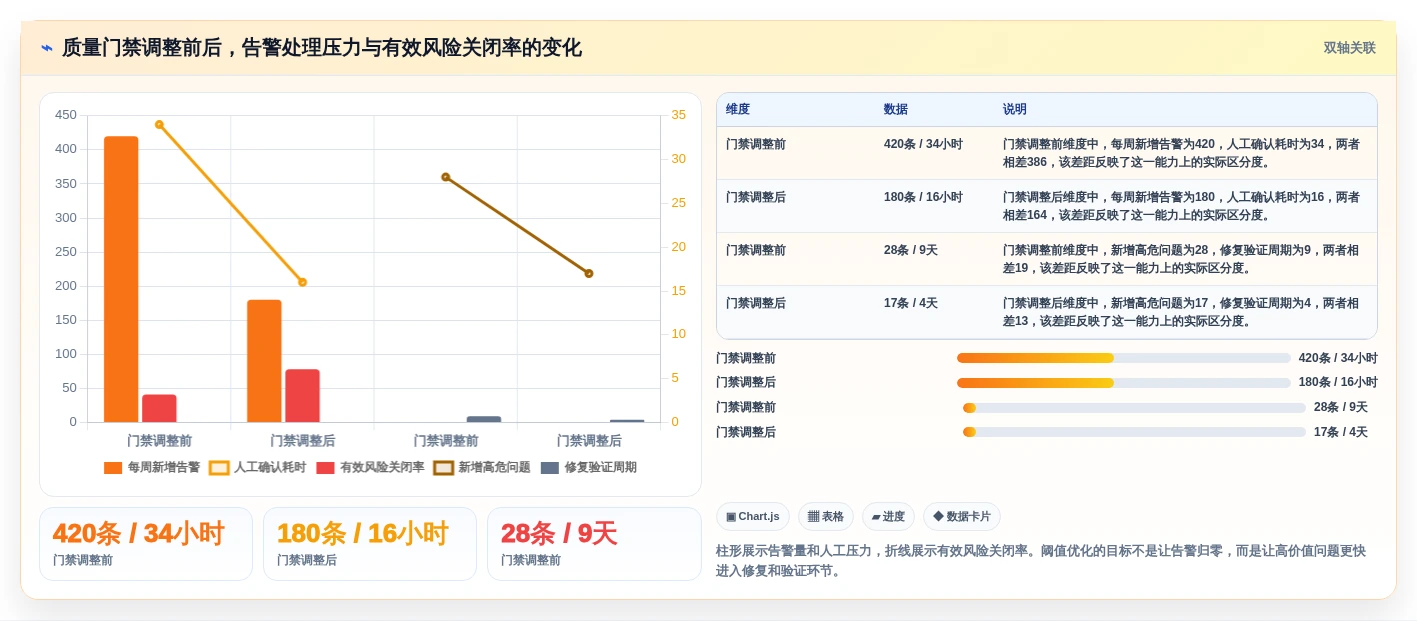Toggle the 人工确认耗时 legend item

click(x=258, y=467)
